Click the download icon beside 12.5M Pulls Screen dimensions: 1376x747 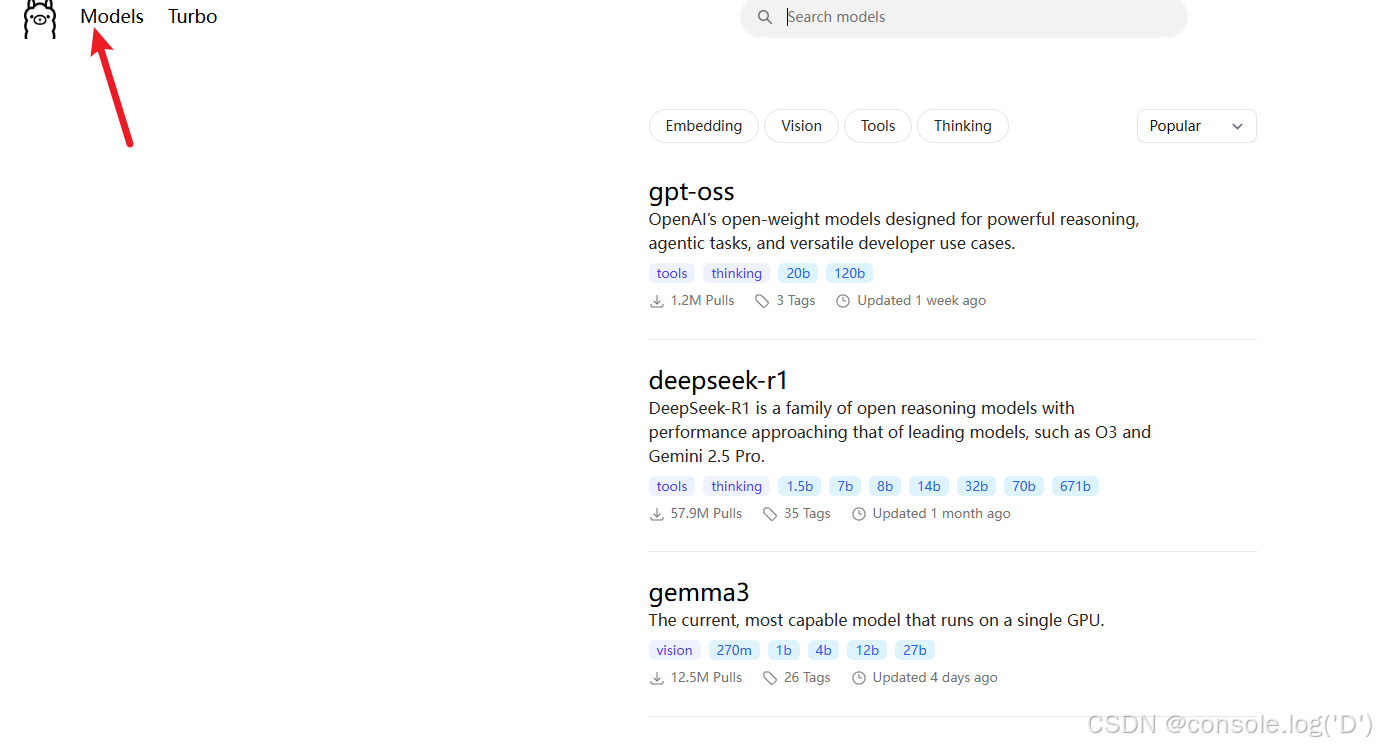click(x=657, y=678)
